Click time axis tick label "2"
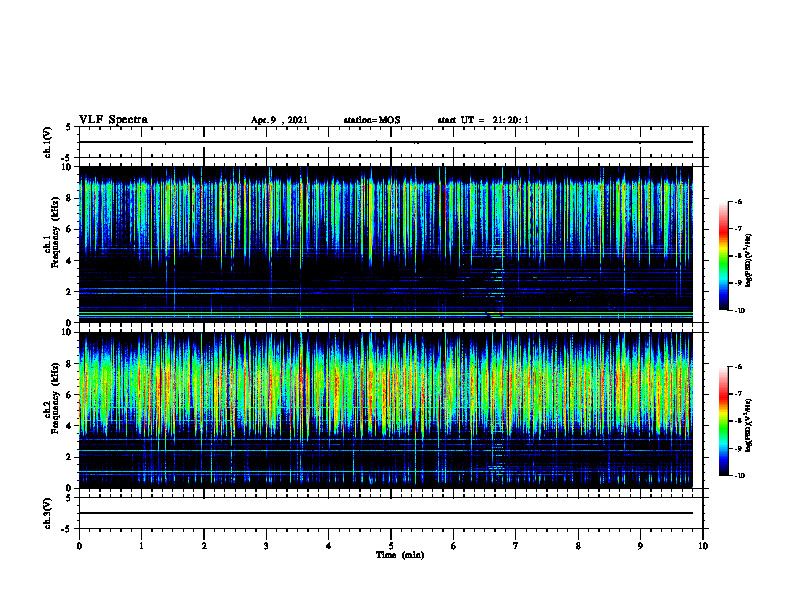The width and height of the screenshot is (792, 612). (204, 546)
